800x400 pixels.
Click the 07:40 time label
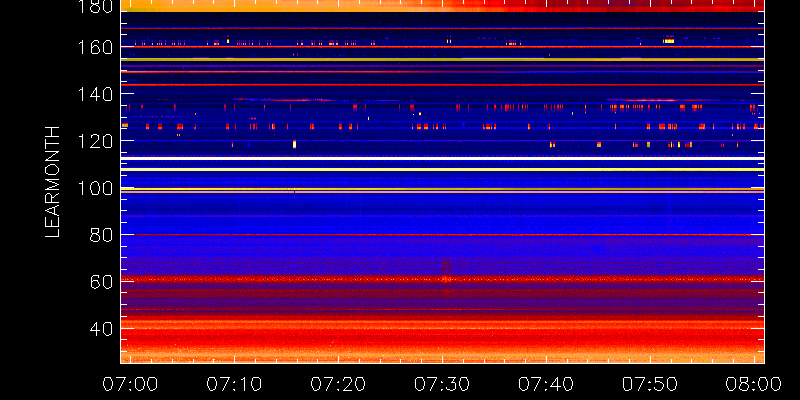point(546,384)
